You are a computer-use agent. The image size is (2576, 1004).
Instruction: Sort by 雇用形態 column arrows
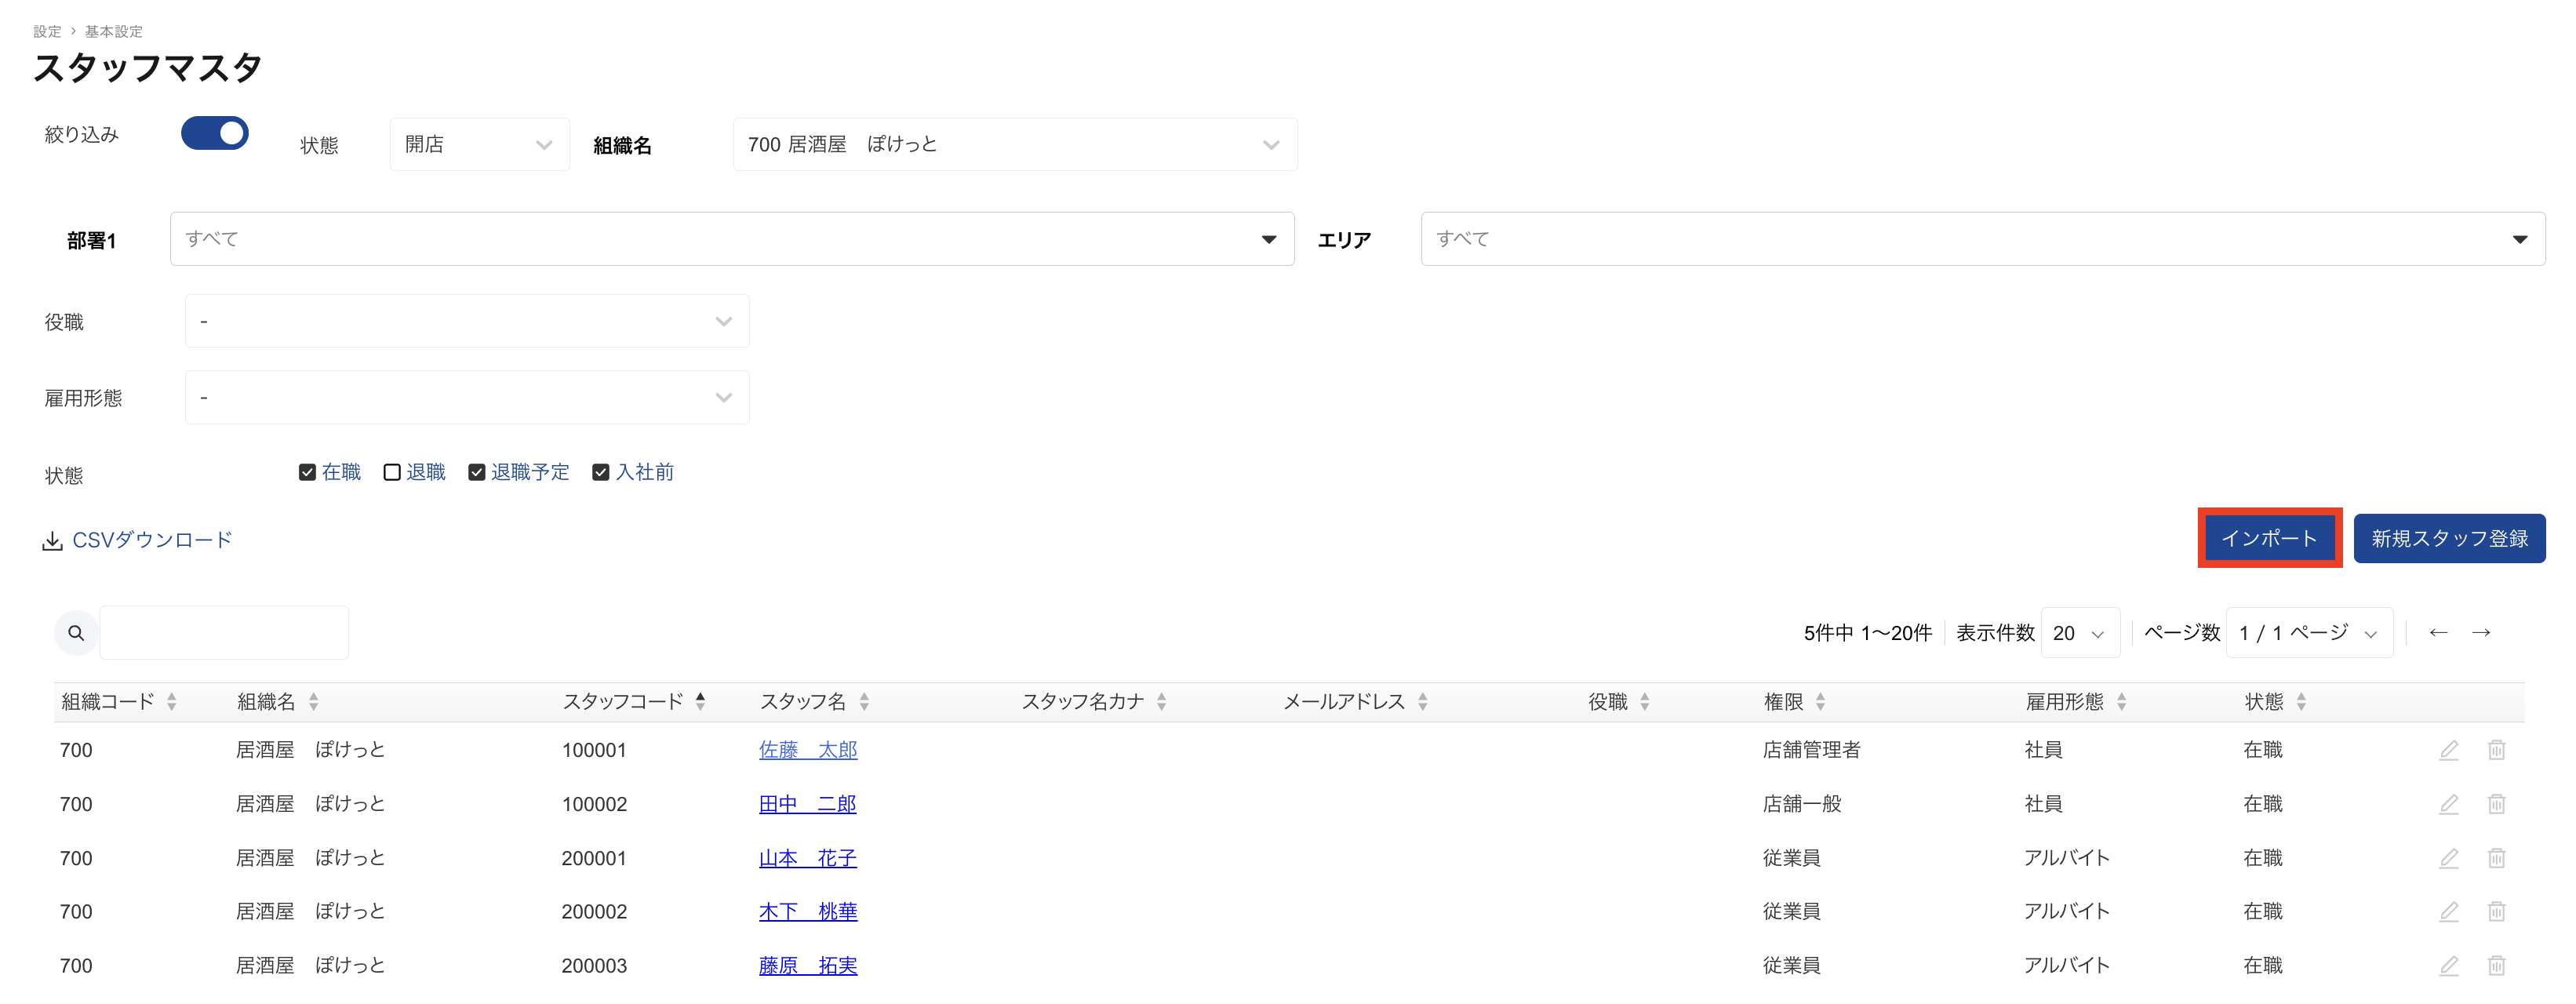point(2121,702)
